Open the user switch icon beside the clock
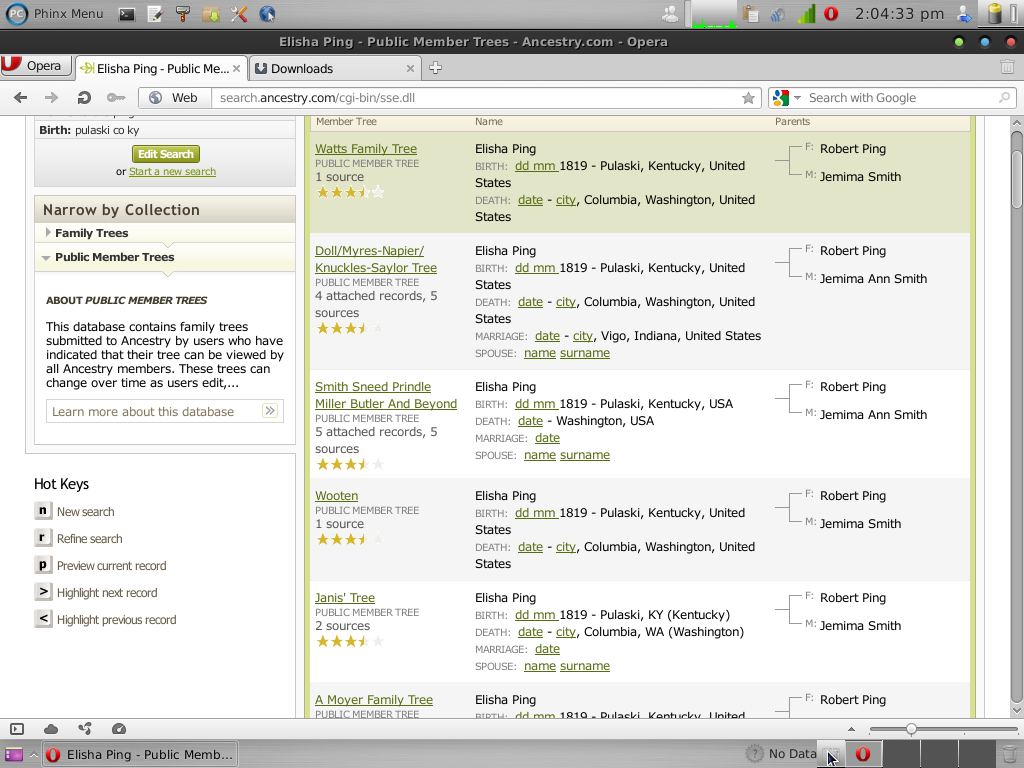Viewport: 1024px width, 768px height. tap(964, 14)
